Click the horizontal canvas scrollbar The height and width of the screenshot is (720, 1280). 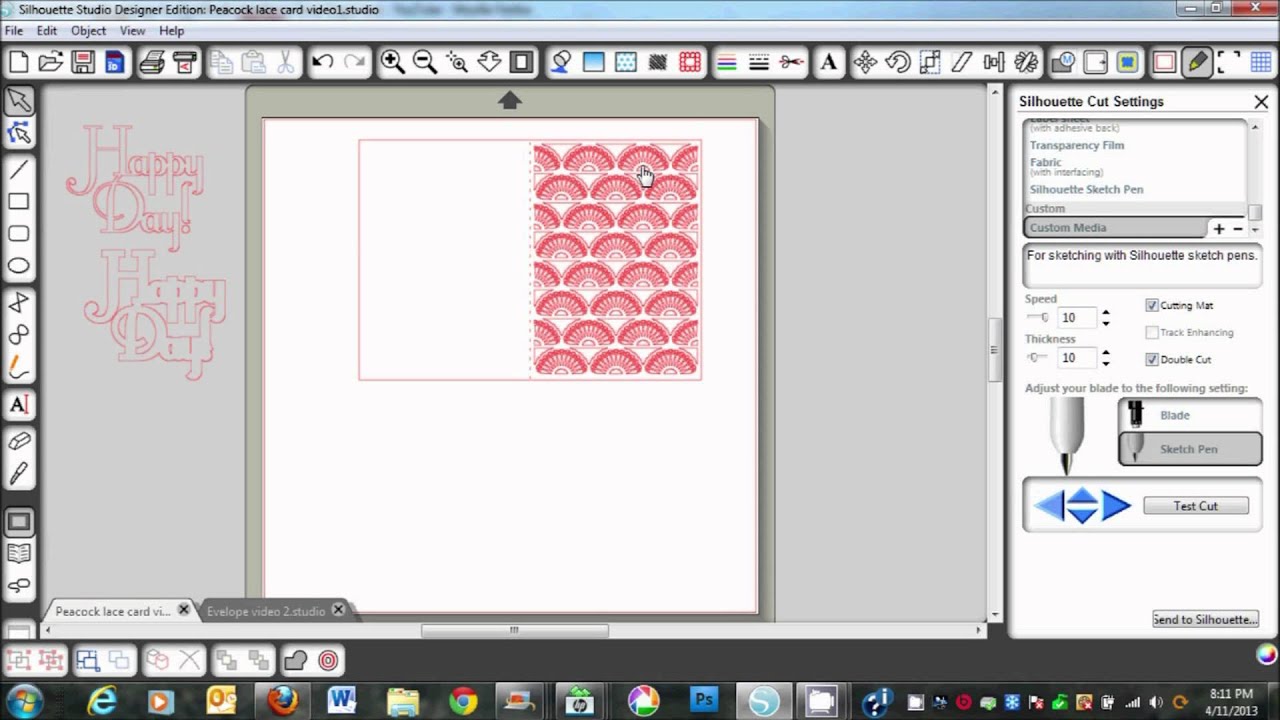coord(514,630)
